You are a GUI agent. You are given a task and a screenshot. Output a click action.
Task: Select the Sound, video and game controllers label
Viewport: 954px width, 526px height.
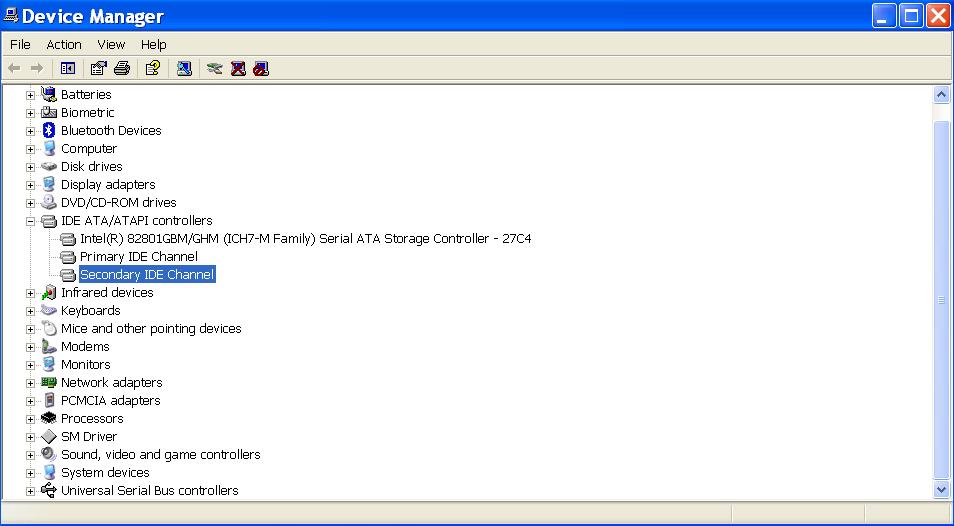161,454
